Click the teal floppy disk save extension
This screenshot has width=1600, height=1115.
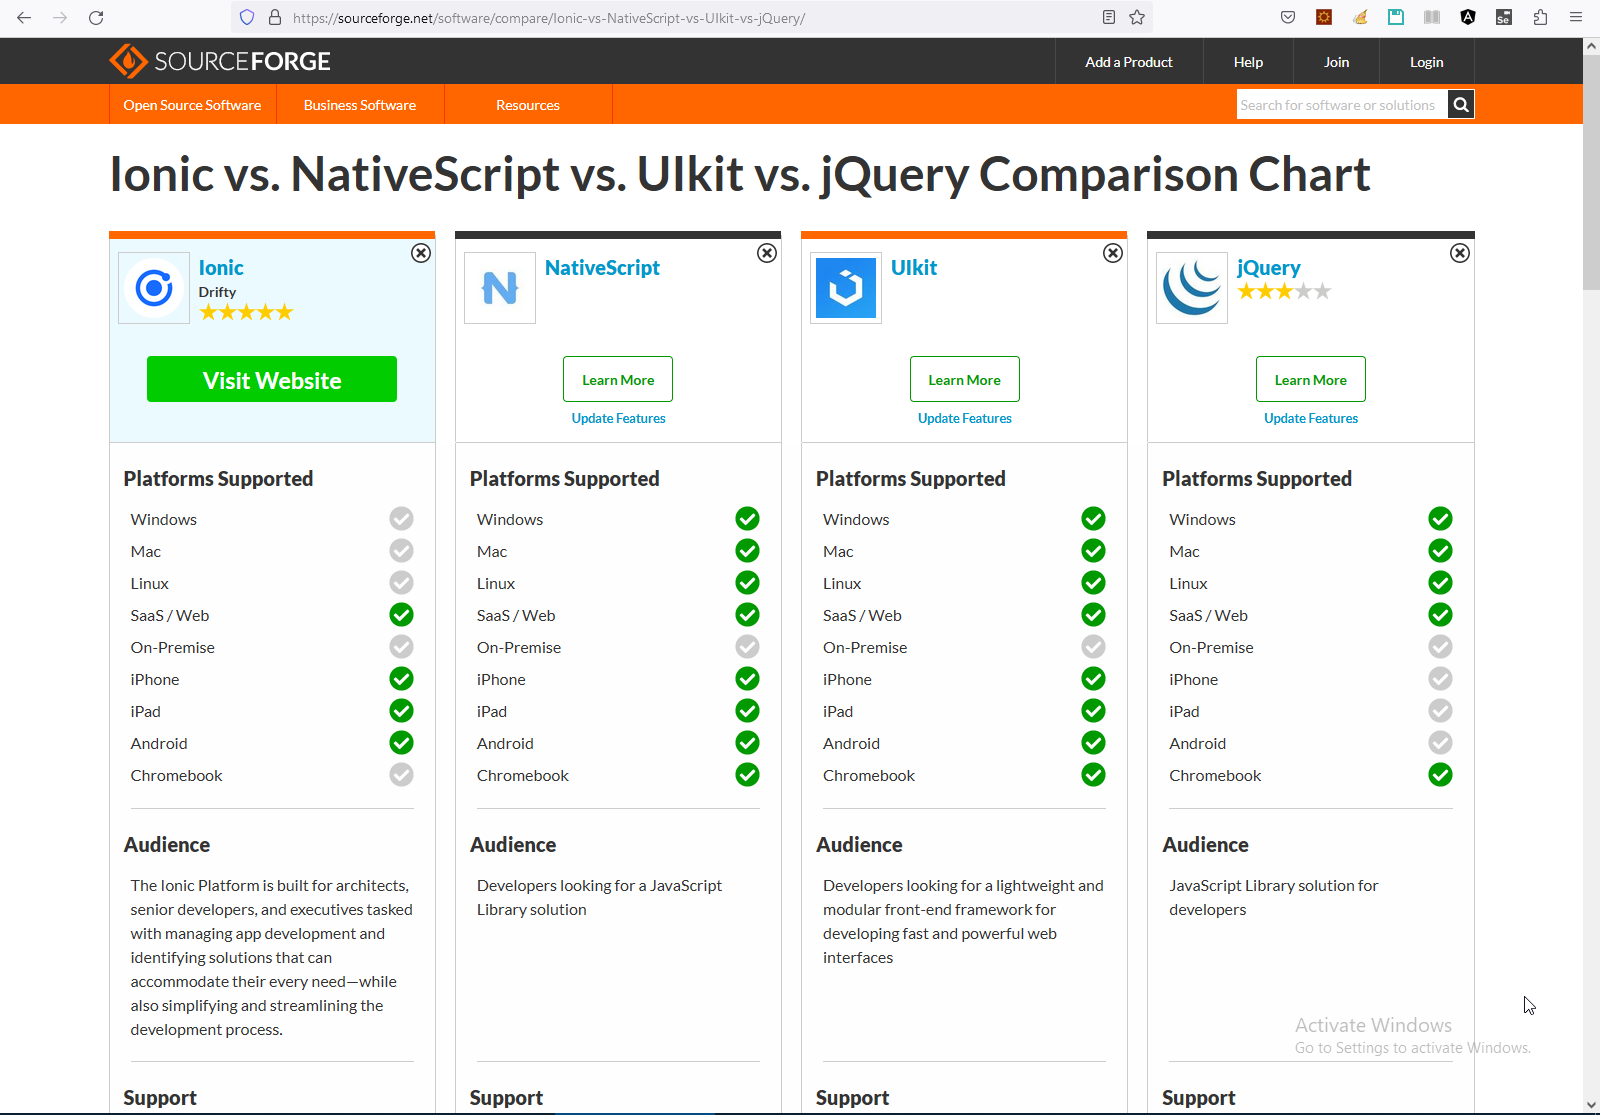1396,17
